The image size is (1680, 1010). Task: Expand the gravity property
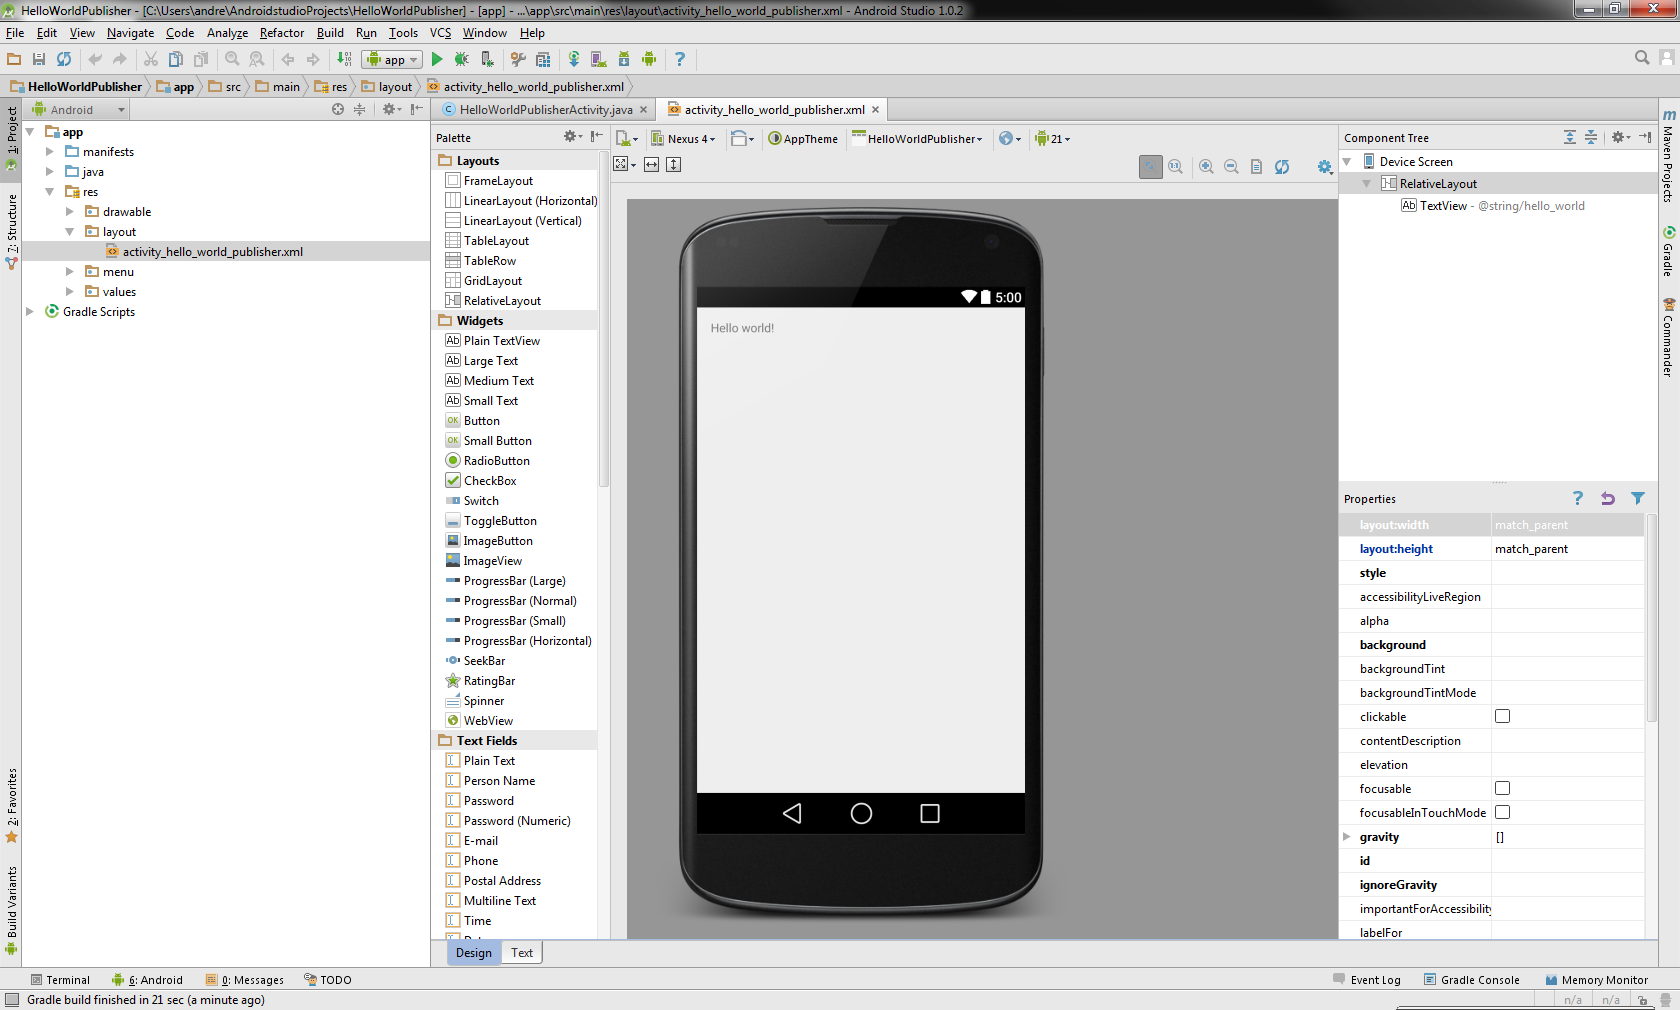[x=1347, y=836]
